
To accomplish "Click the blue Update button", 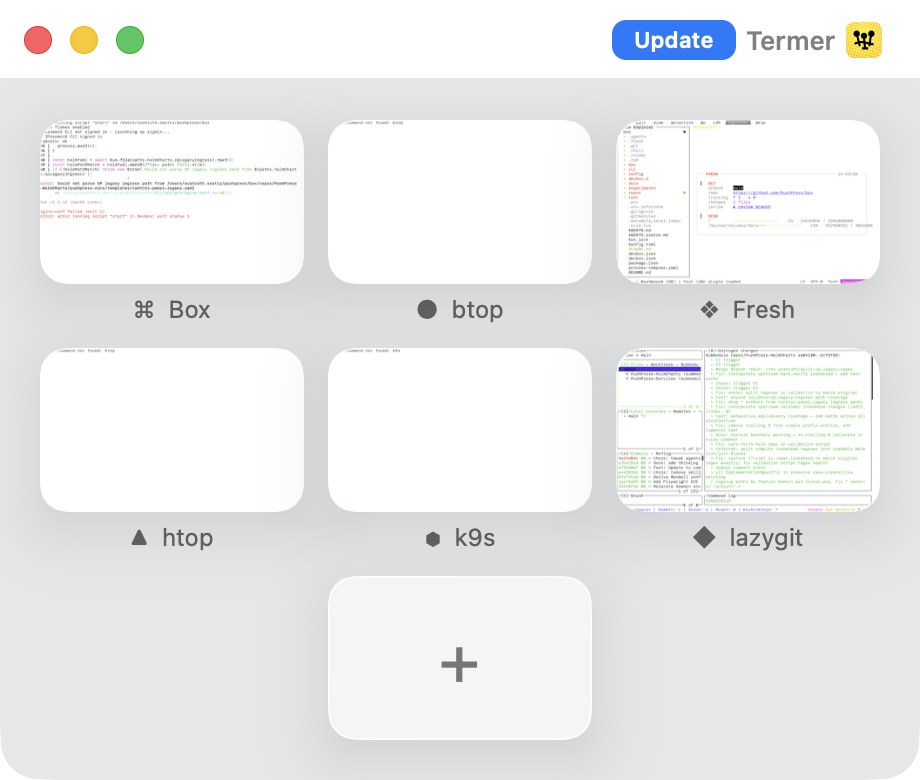I will [673, 40].
